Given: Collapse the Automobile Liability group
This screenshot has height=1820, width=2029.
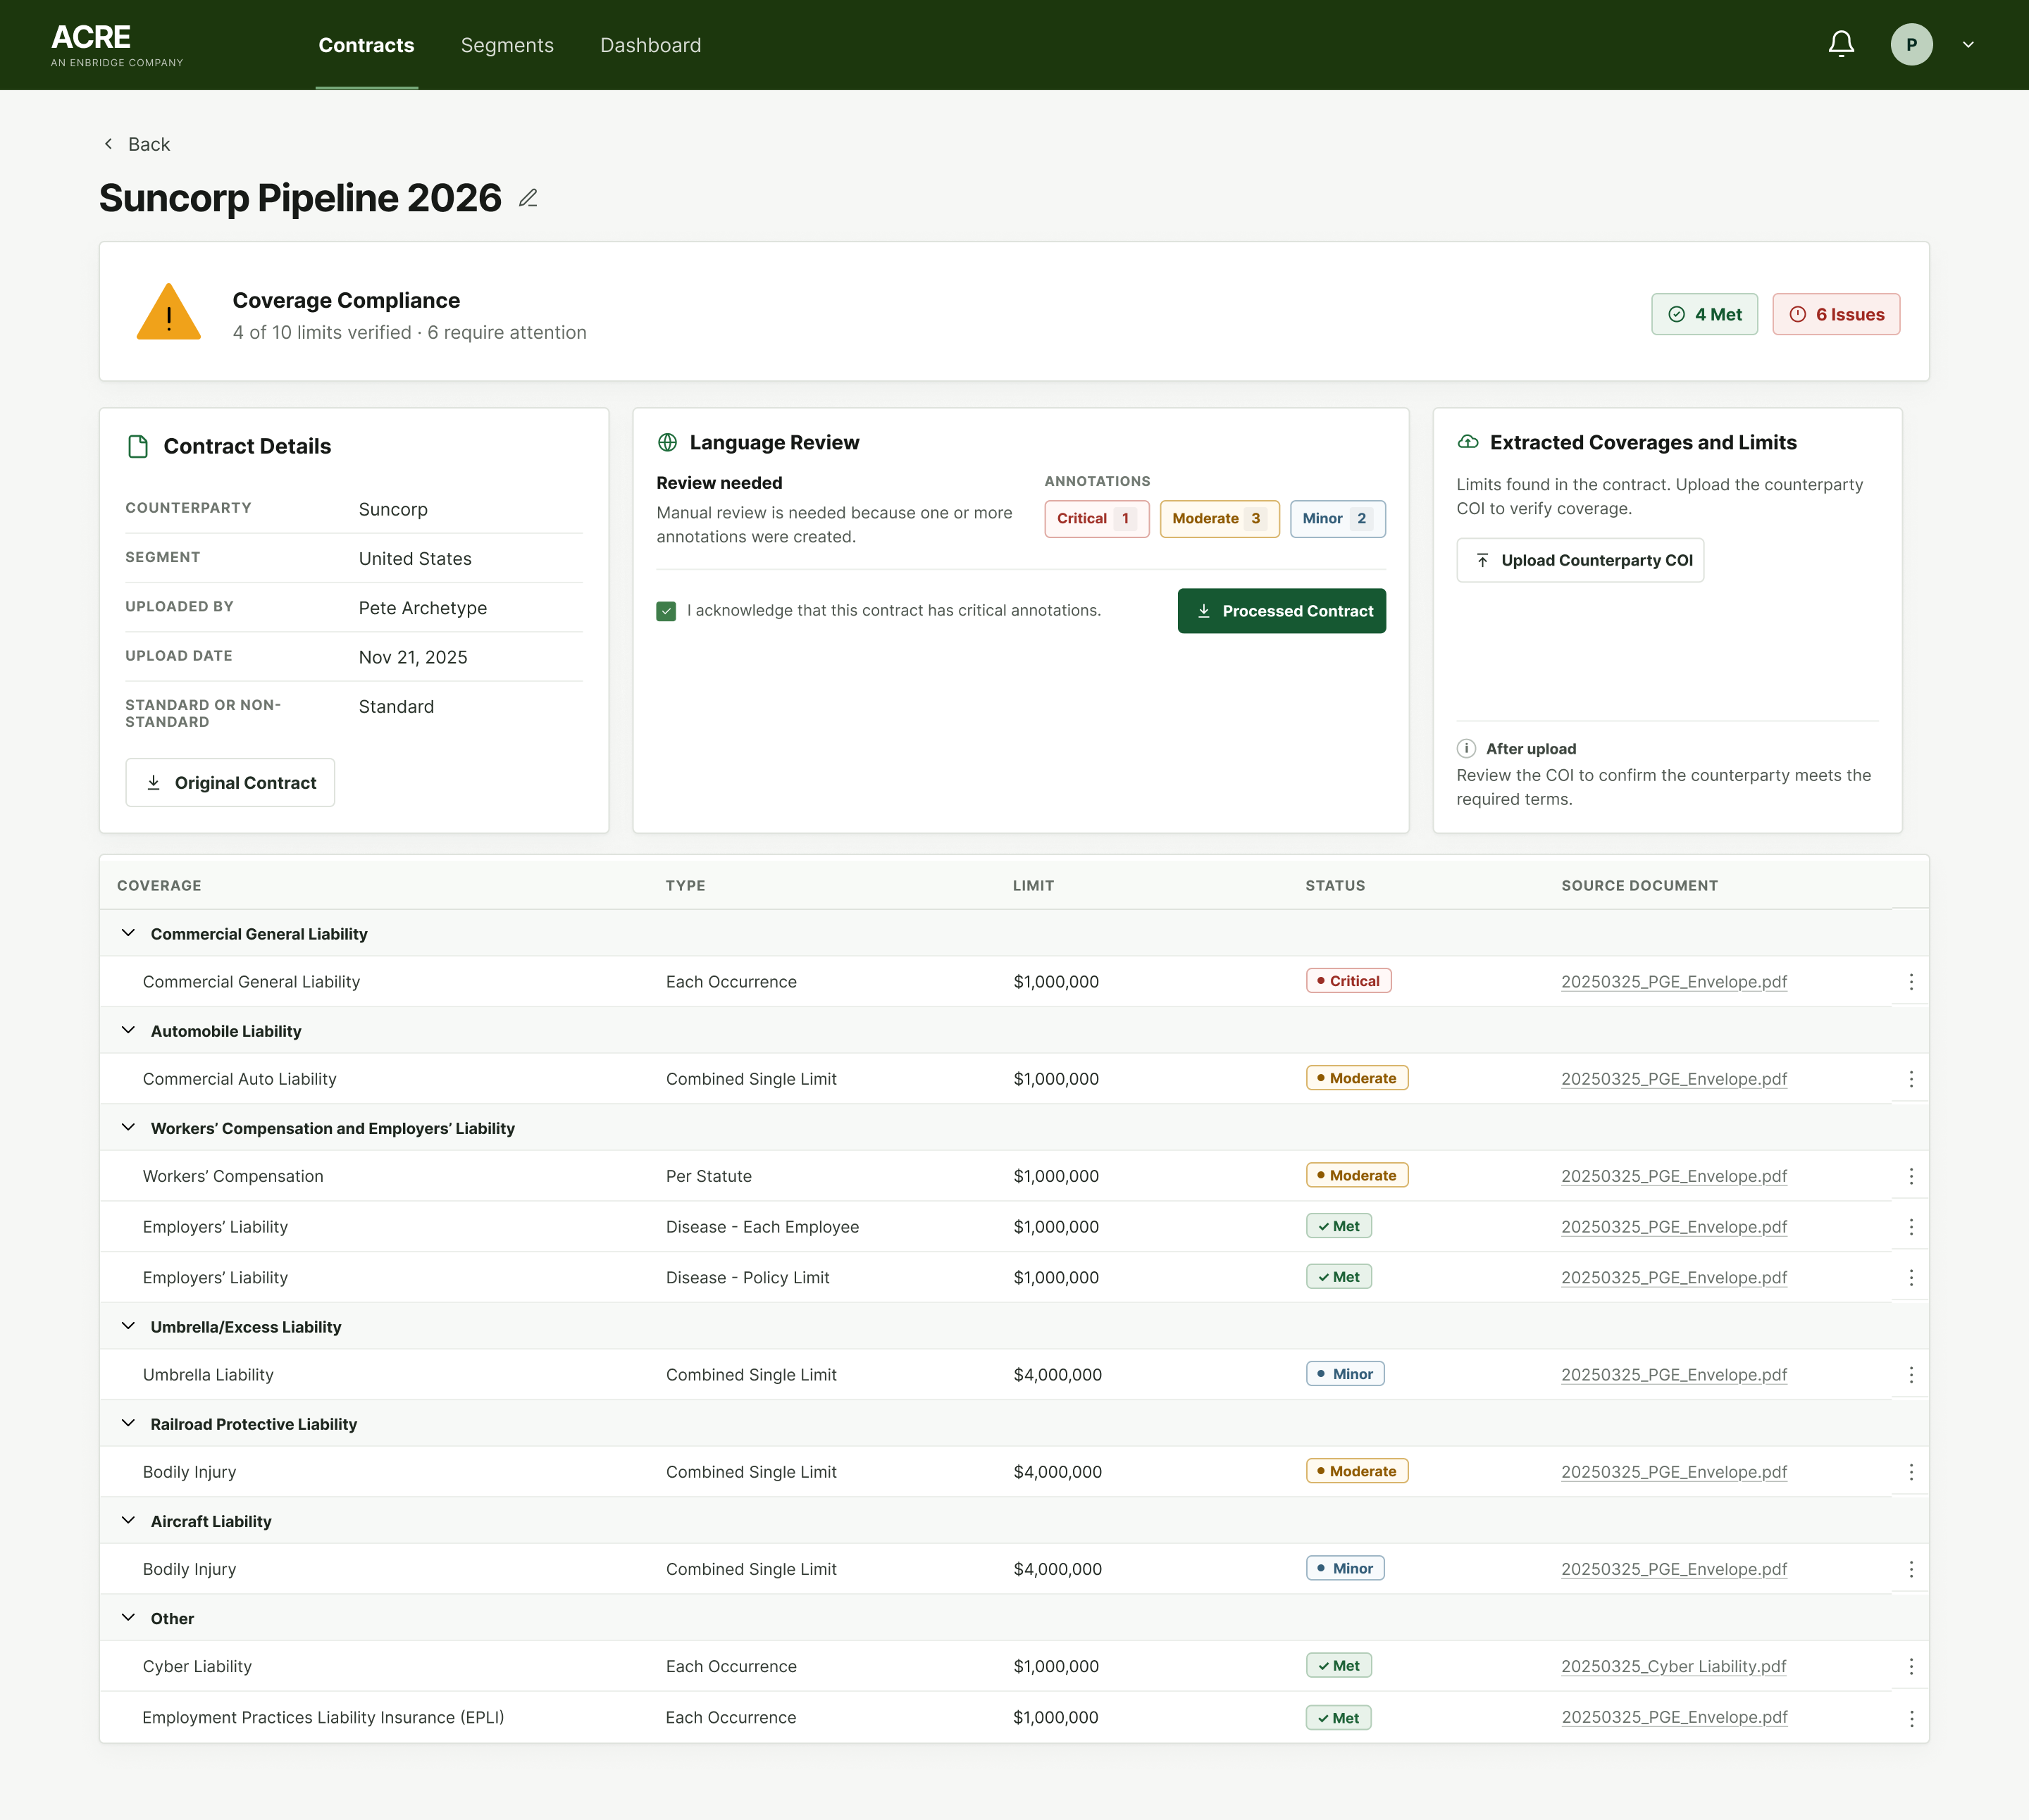Looking at the screenshot, I should (x=128, y=1030).
